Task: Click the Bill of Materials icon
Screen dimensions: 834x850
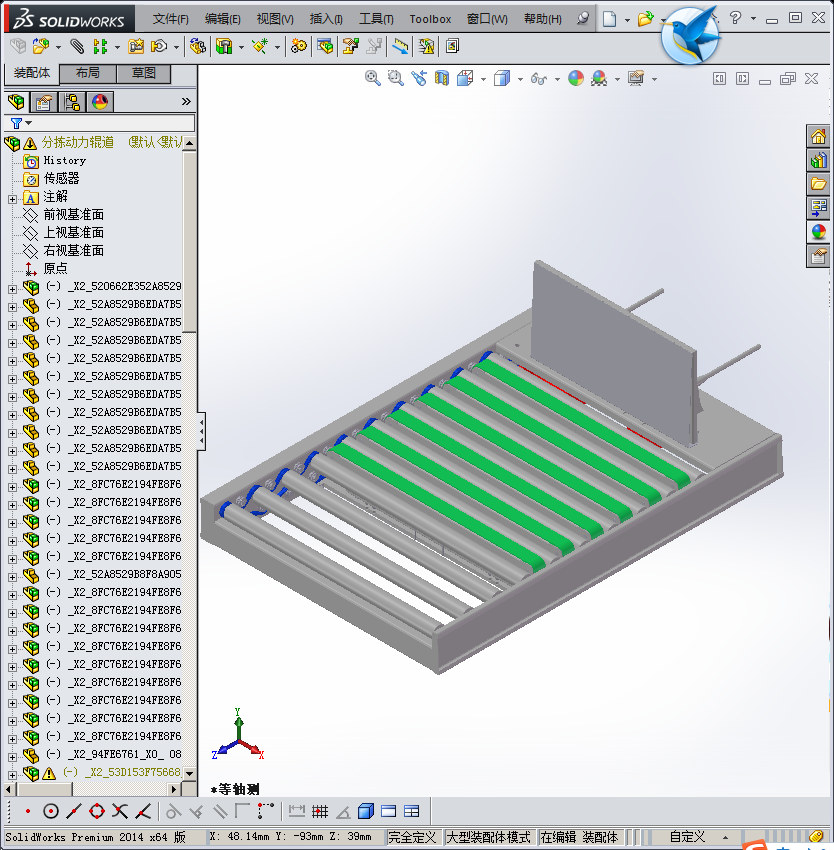Action: click(x=325, y=47)
